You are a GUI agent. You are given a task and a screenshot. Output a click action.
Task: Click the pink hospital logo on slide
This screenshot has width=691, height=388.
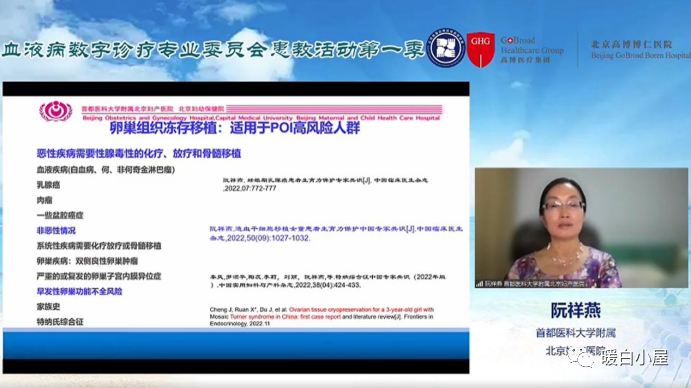pyautogui.click(x=56, y=111)
